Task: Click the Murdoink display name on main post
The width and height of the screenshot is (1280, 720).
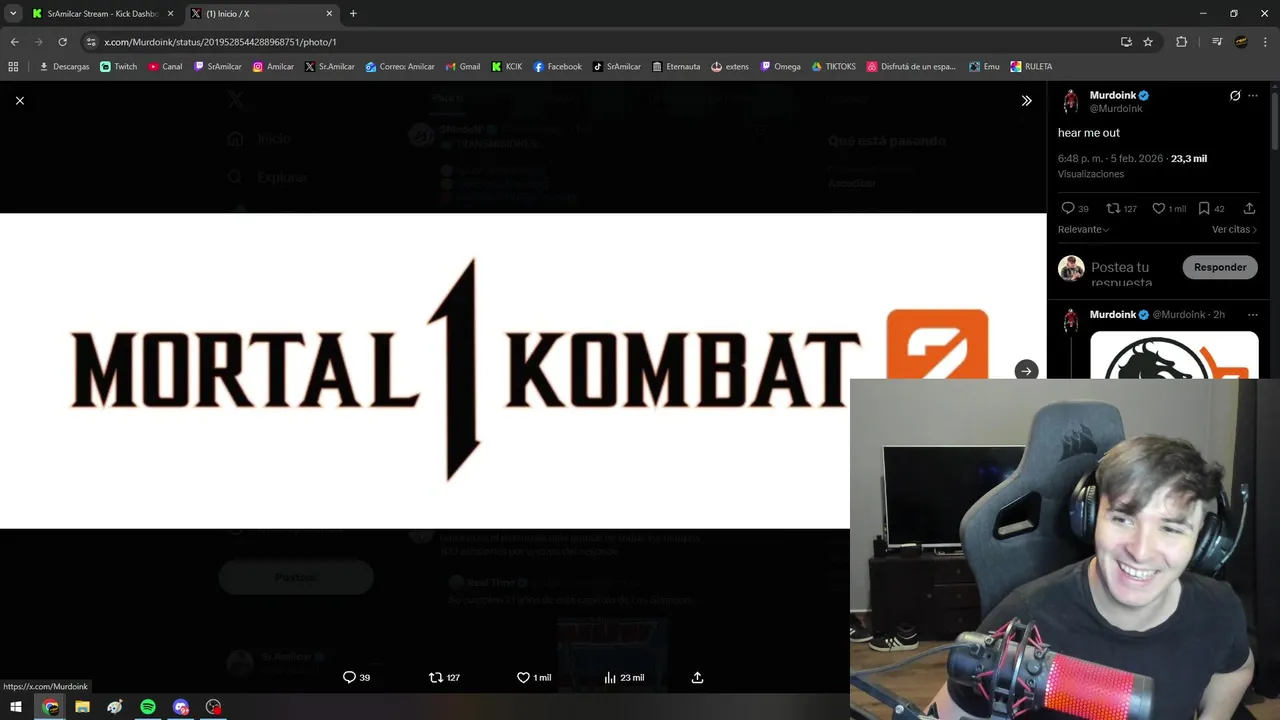Action: tap(1112, 95)
